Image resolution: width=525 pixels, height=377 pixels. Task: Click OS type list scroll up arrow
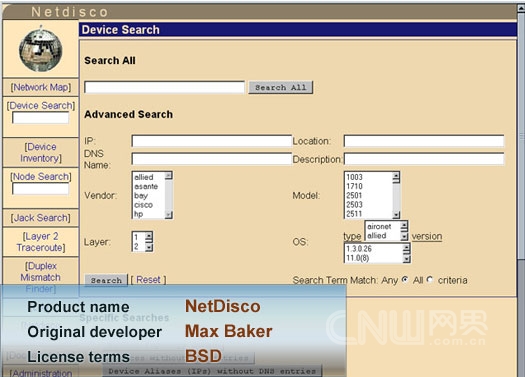pyautogui.click(x=404, y=226)
